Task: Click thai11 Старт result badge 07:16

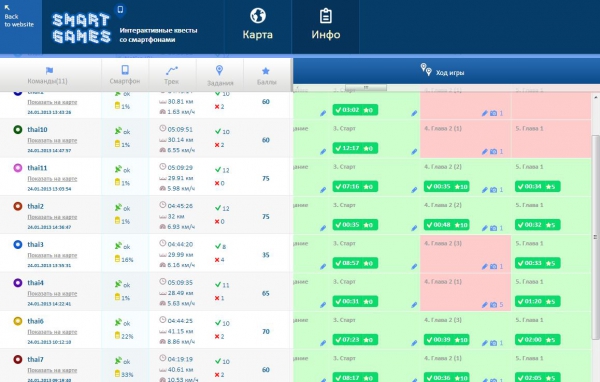Action: coord(355,186)
